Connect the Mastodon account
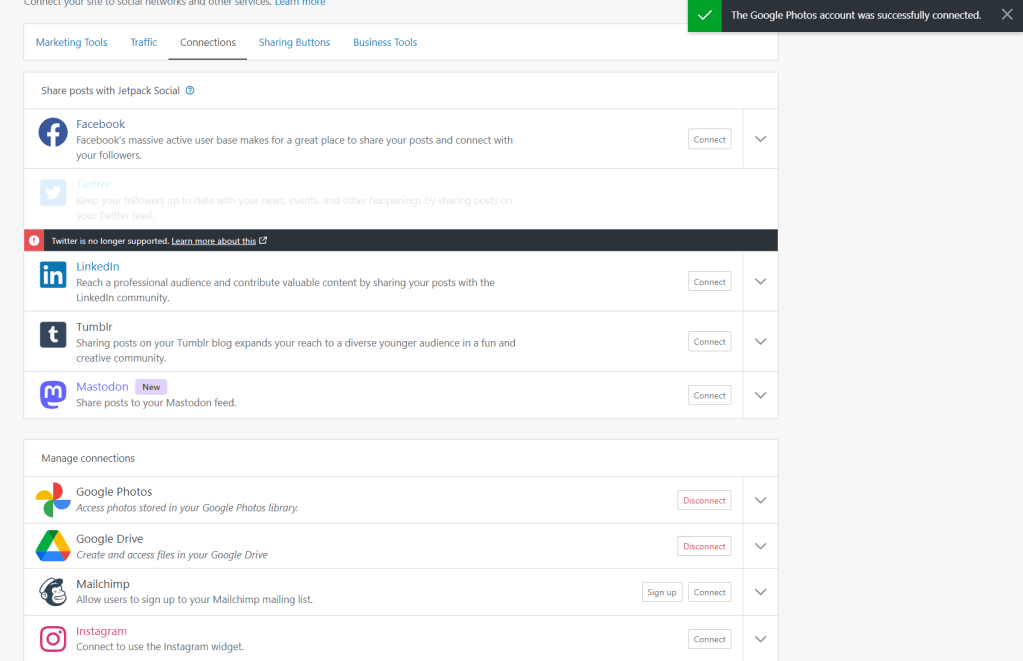Screen dimensions: 1023x661 tap(709, 395)
